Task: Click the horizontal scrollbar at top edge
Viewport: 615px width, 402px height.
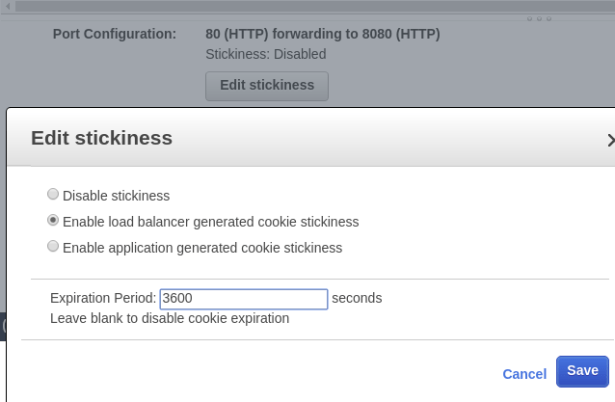Action: 300,5
